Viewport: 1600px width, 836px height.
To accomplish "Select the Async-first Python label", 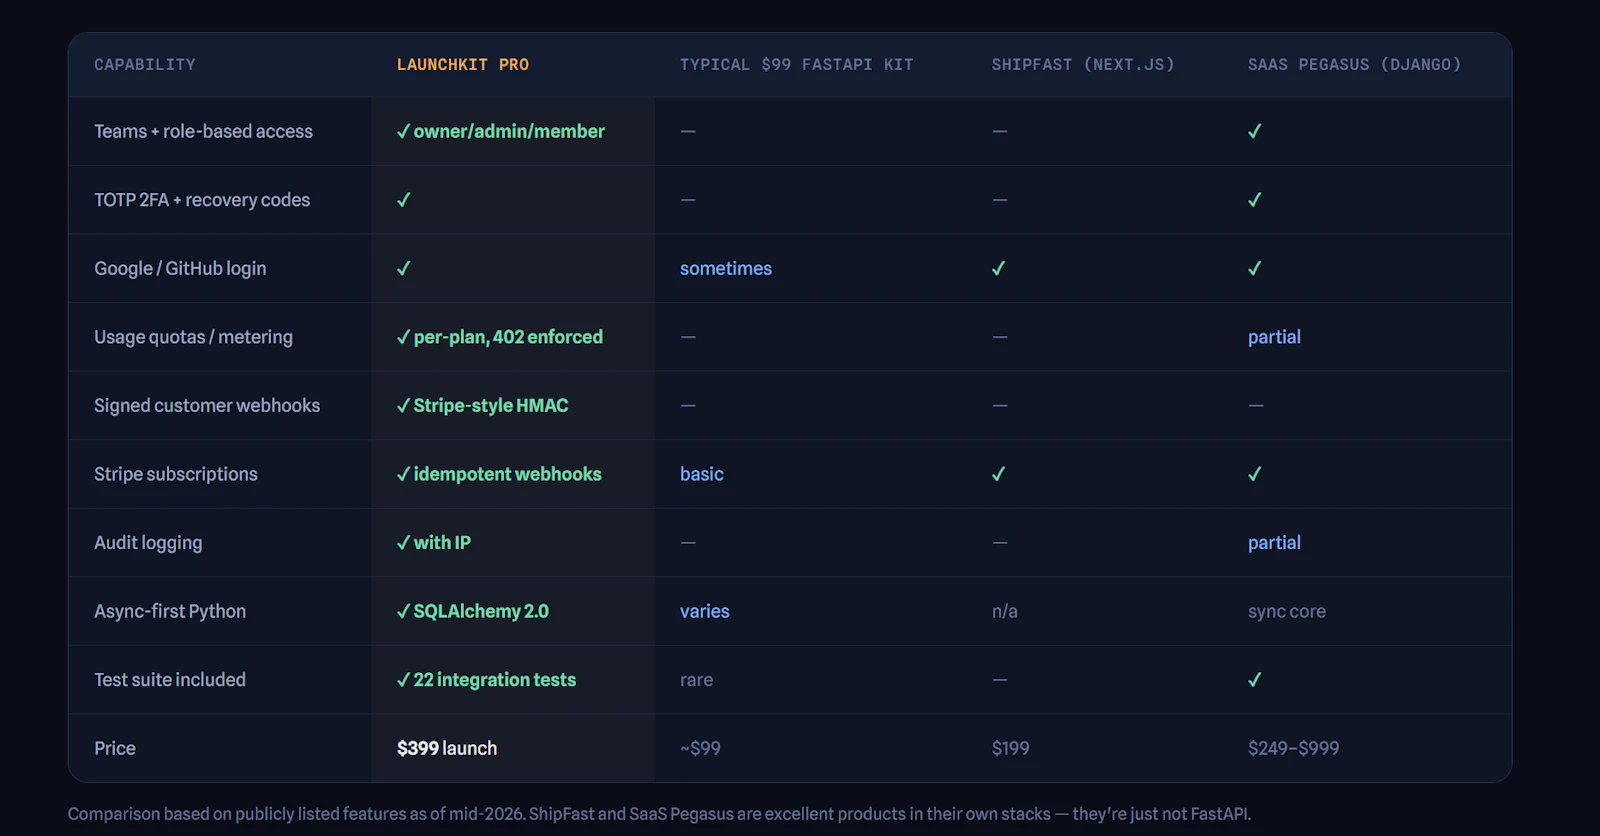I will 170,611.
